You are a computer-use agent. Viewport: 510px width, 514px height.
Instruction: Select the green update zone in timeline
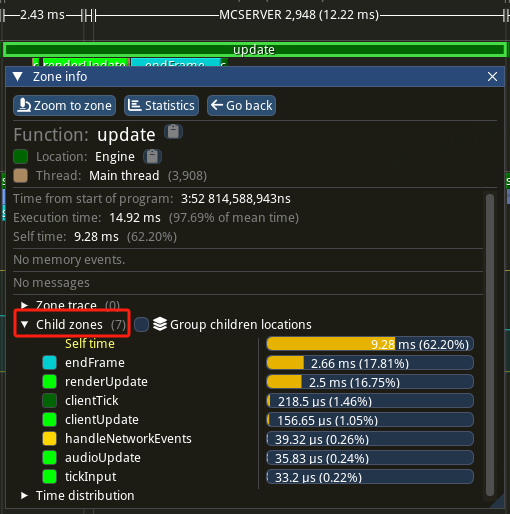pyautogui.click(x=255, y=50)
